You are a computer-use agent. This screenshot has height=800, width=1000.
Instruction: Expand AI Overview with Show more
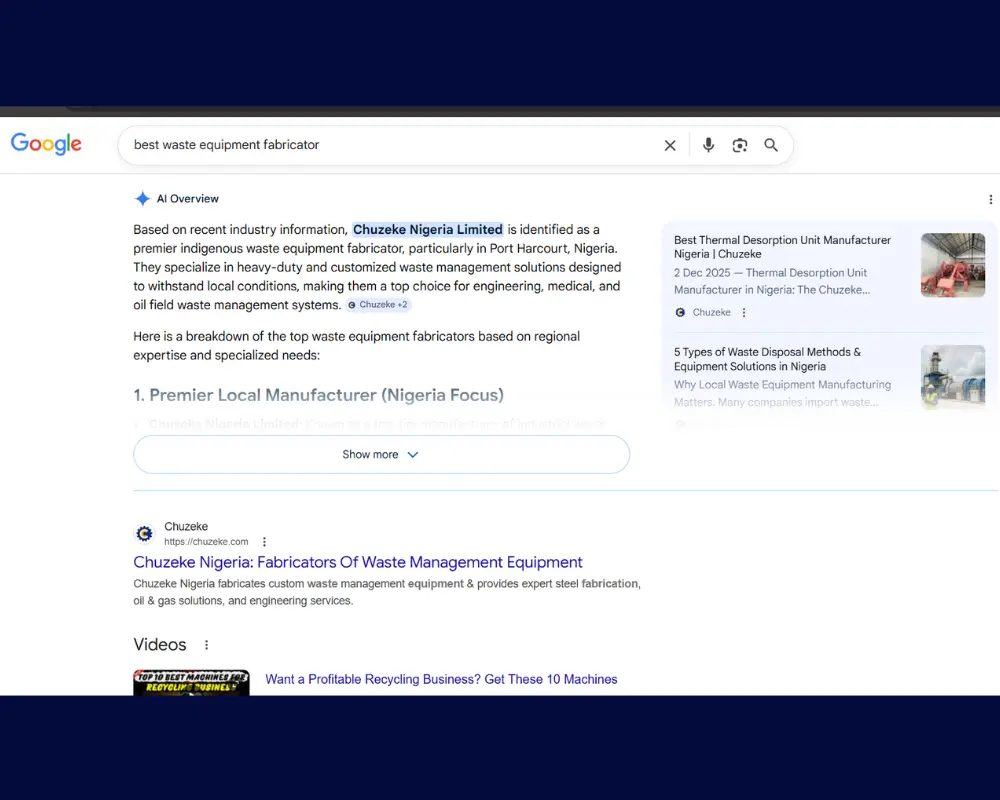pos(381,454)
